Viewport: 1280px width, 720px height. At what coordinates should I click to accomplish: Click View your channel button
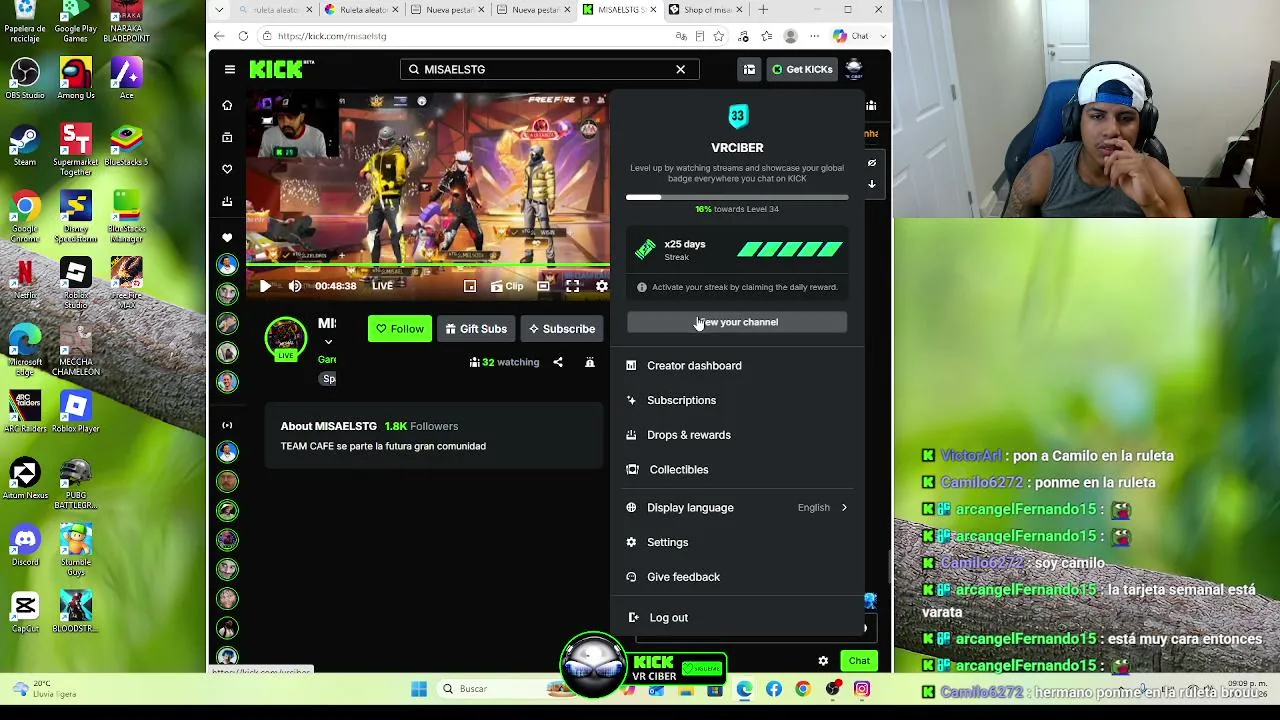737,322
